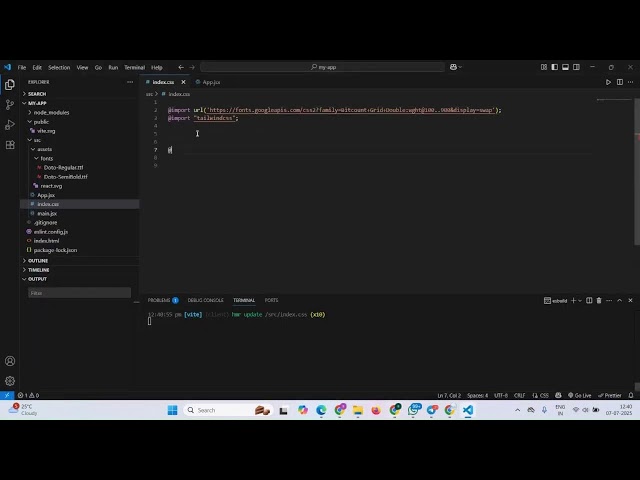Open editor more actions ellipsis
640x480 pixels.
point(631,82)
